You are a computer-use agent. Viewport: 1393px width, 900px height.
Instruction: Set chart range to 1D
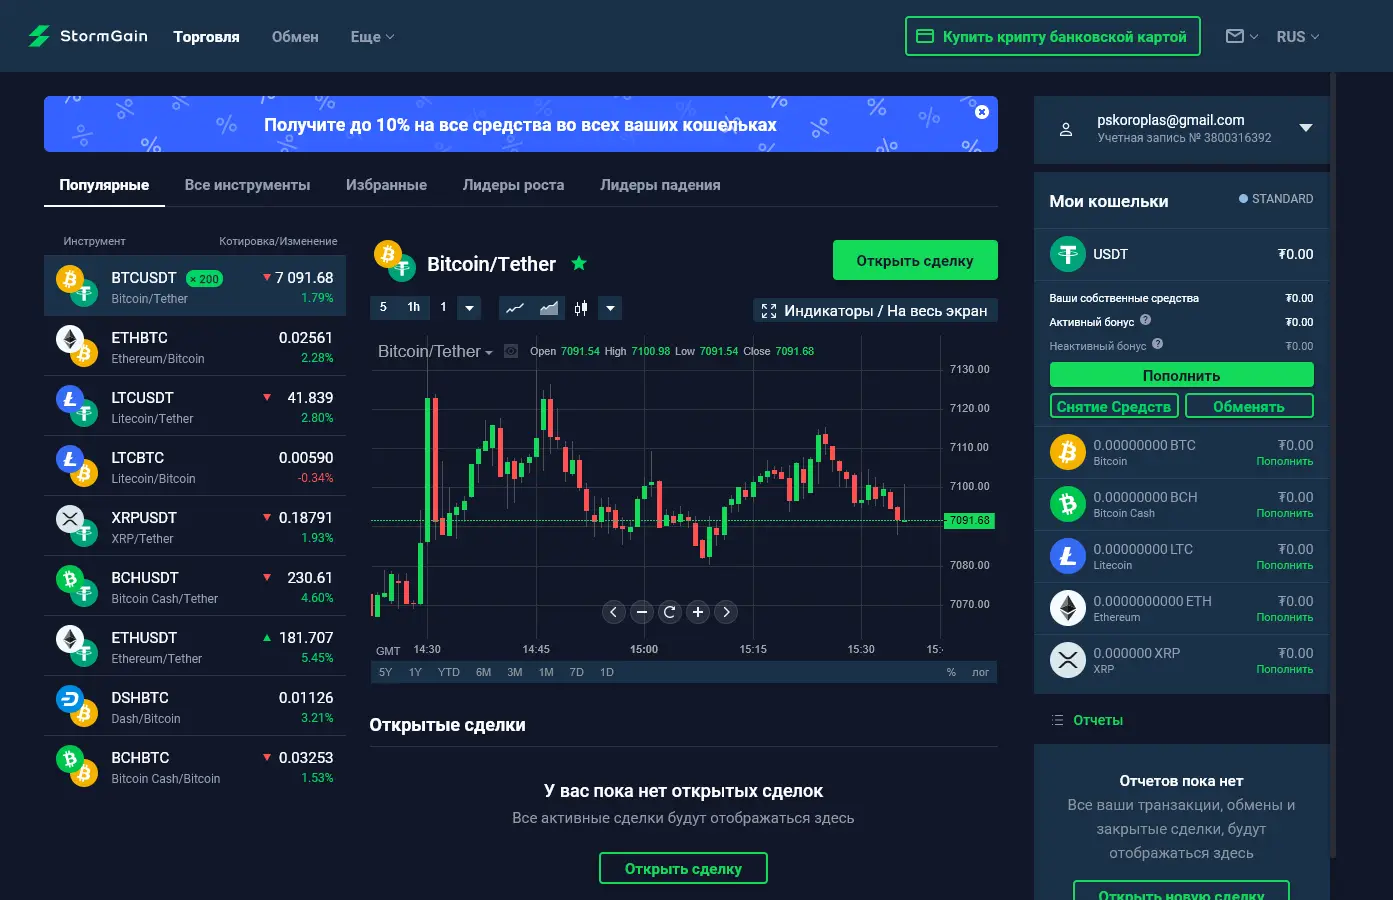(x=606, y=672)
